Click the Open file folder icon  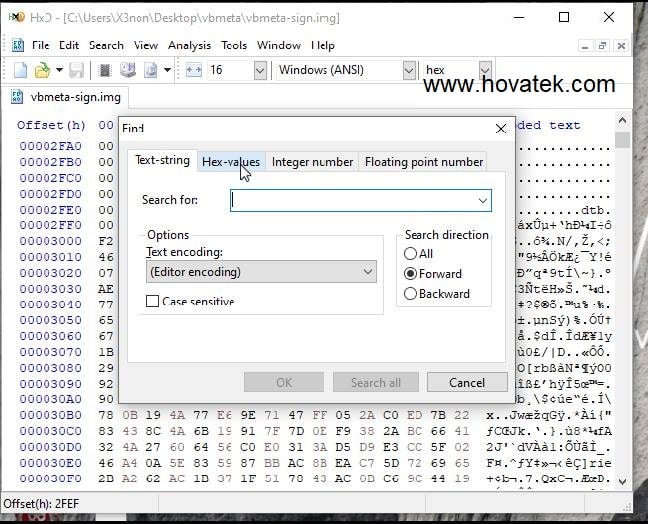[42, 70]
